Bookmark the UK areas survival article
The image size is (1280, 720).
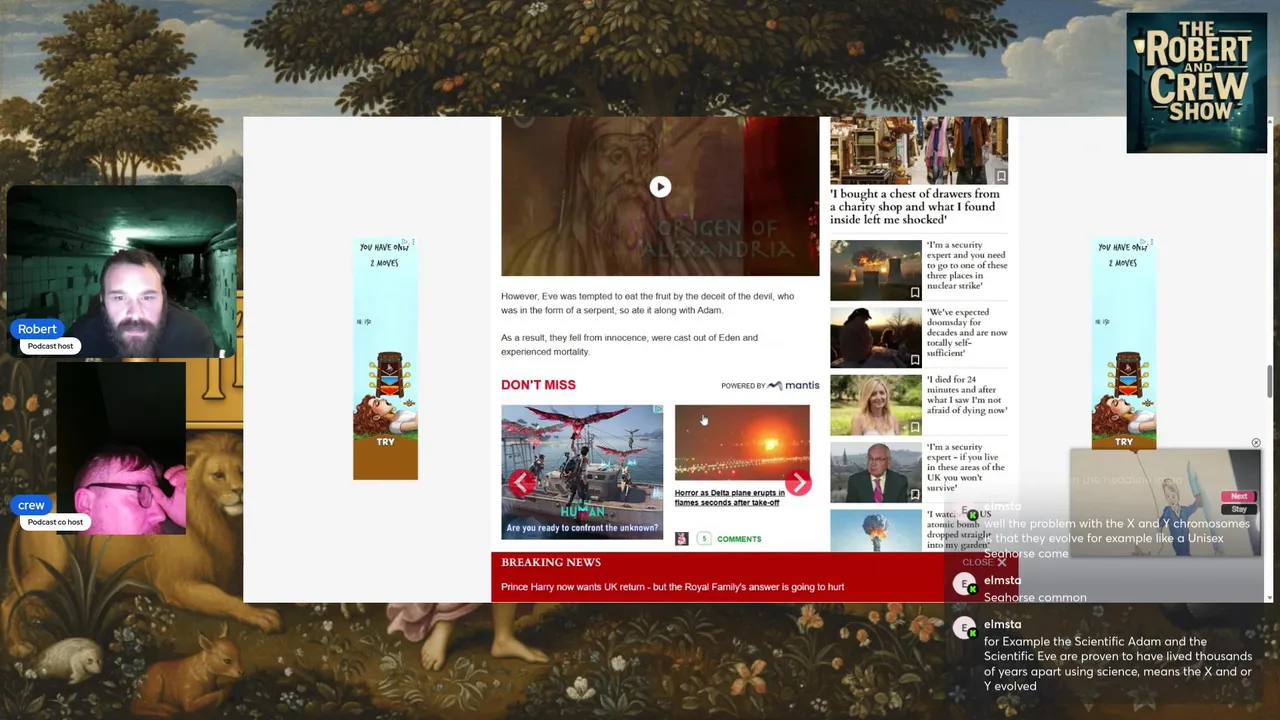914,494
